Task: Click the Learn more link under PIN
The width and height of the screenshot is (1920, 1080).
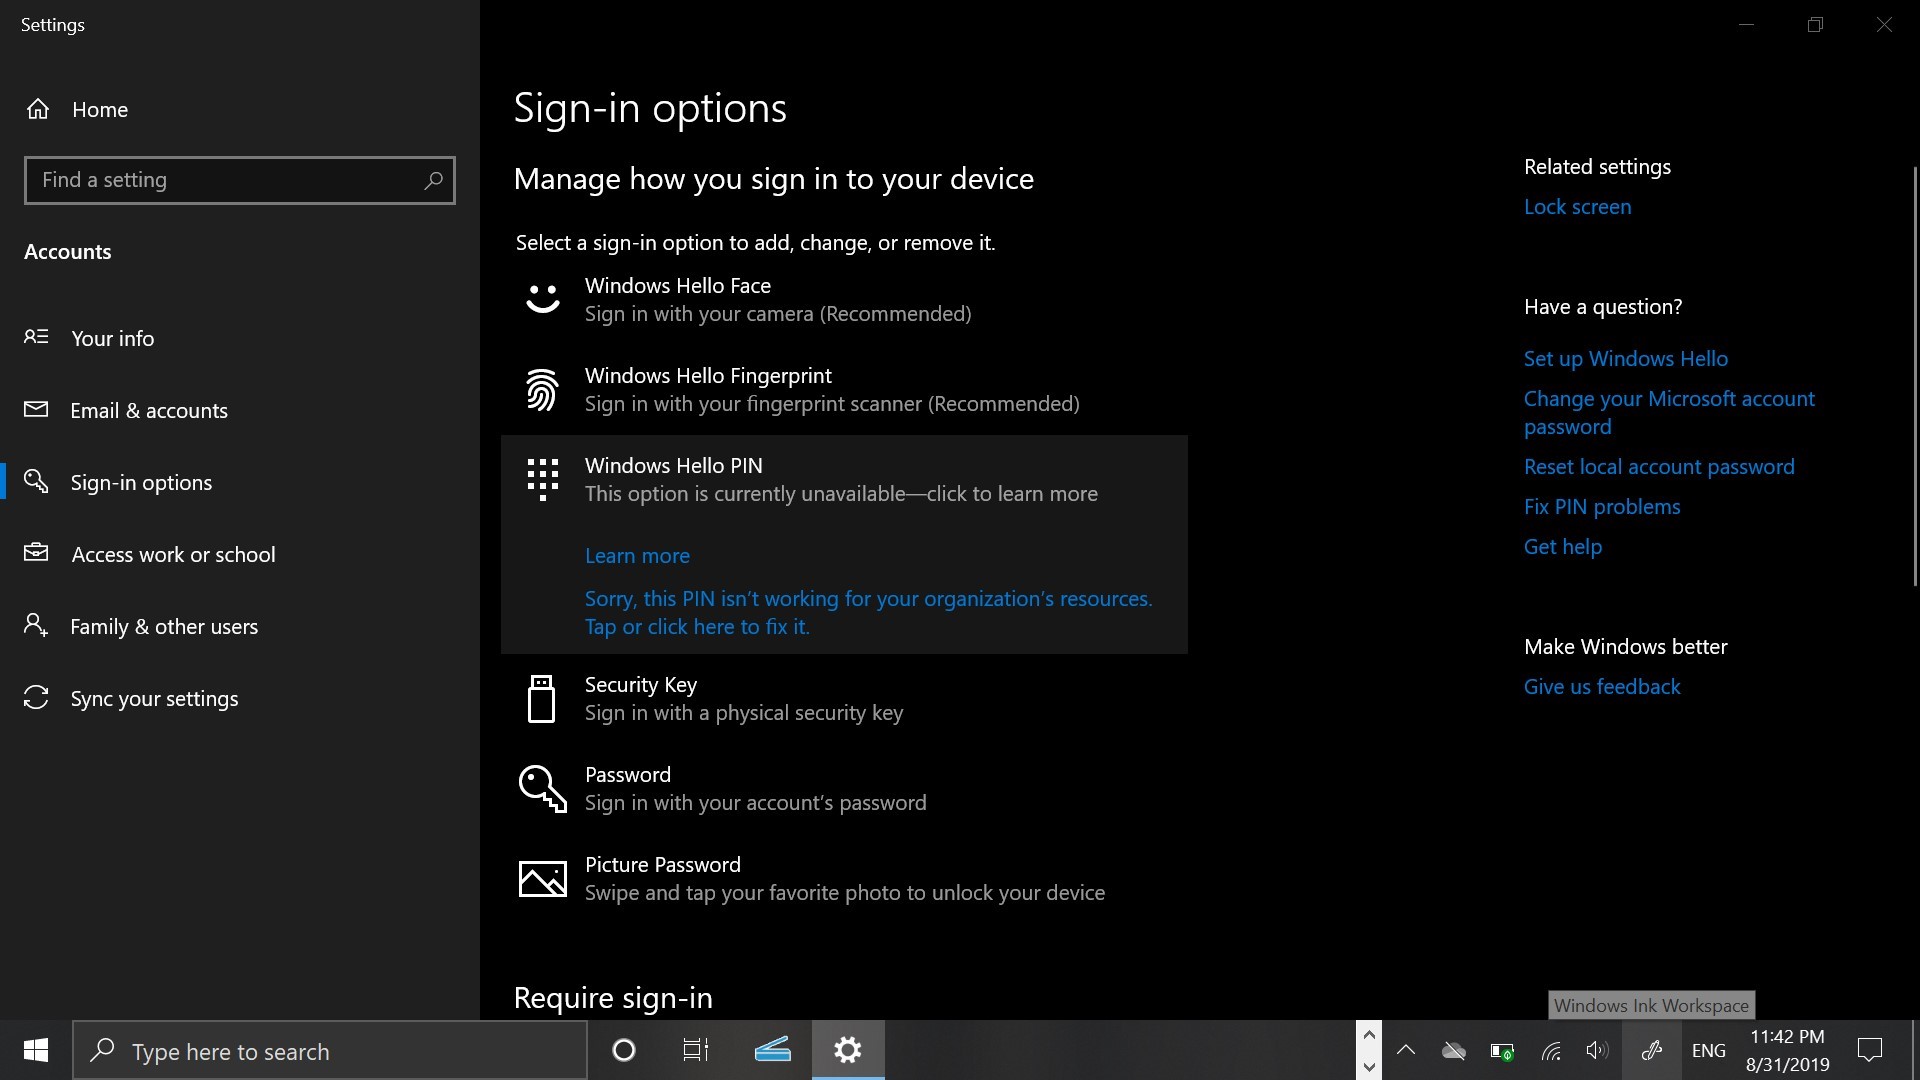Action: [x=637, y=556]
